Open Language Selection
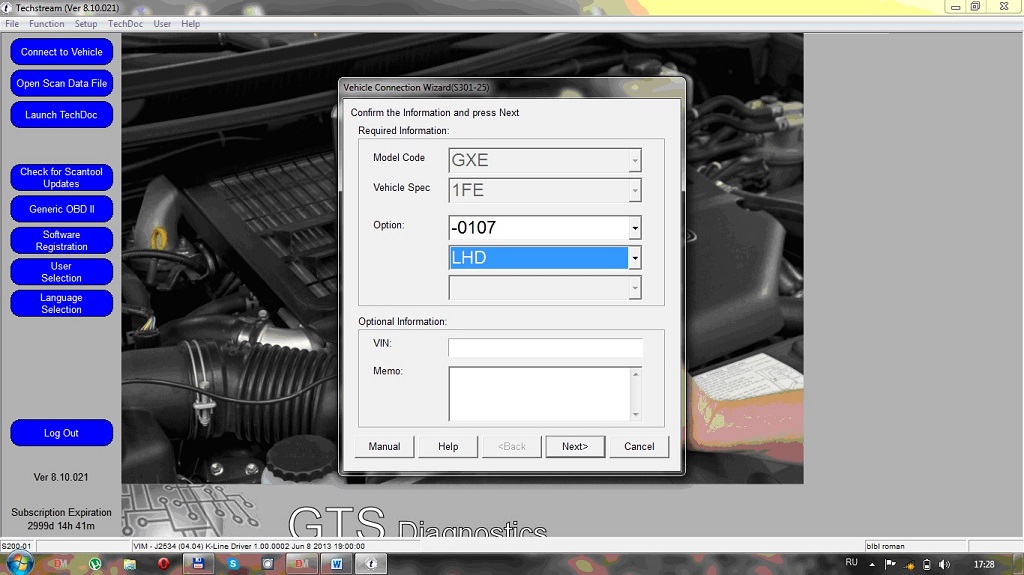The image size is (1024, 575). tap(61, 303)
